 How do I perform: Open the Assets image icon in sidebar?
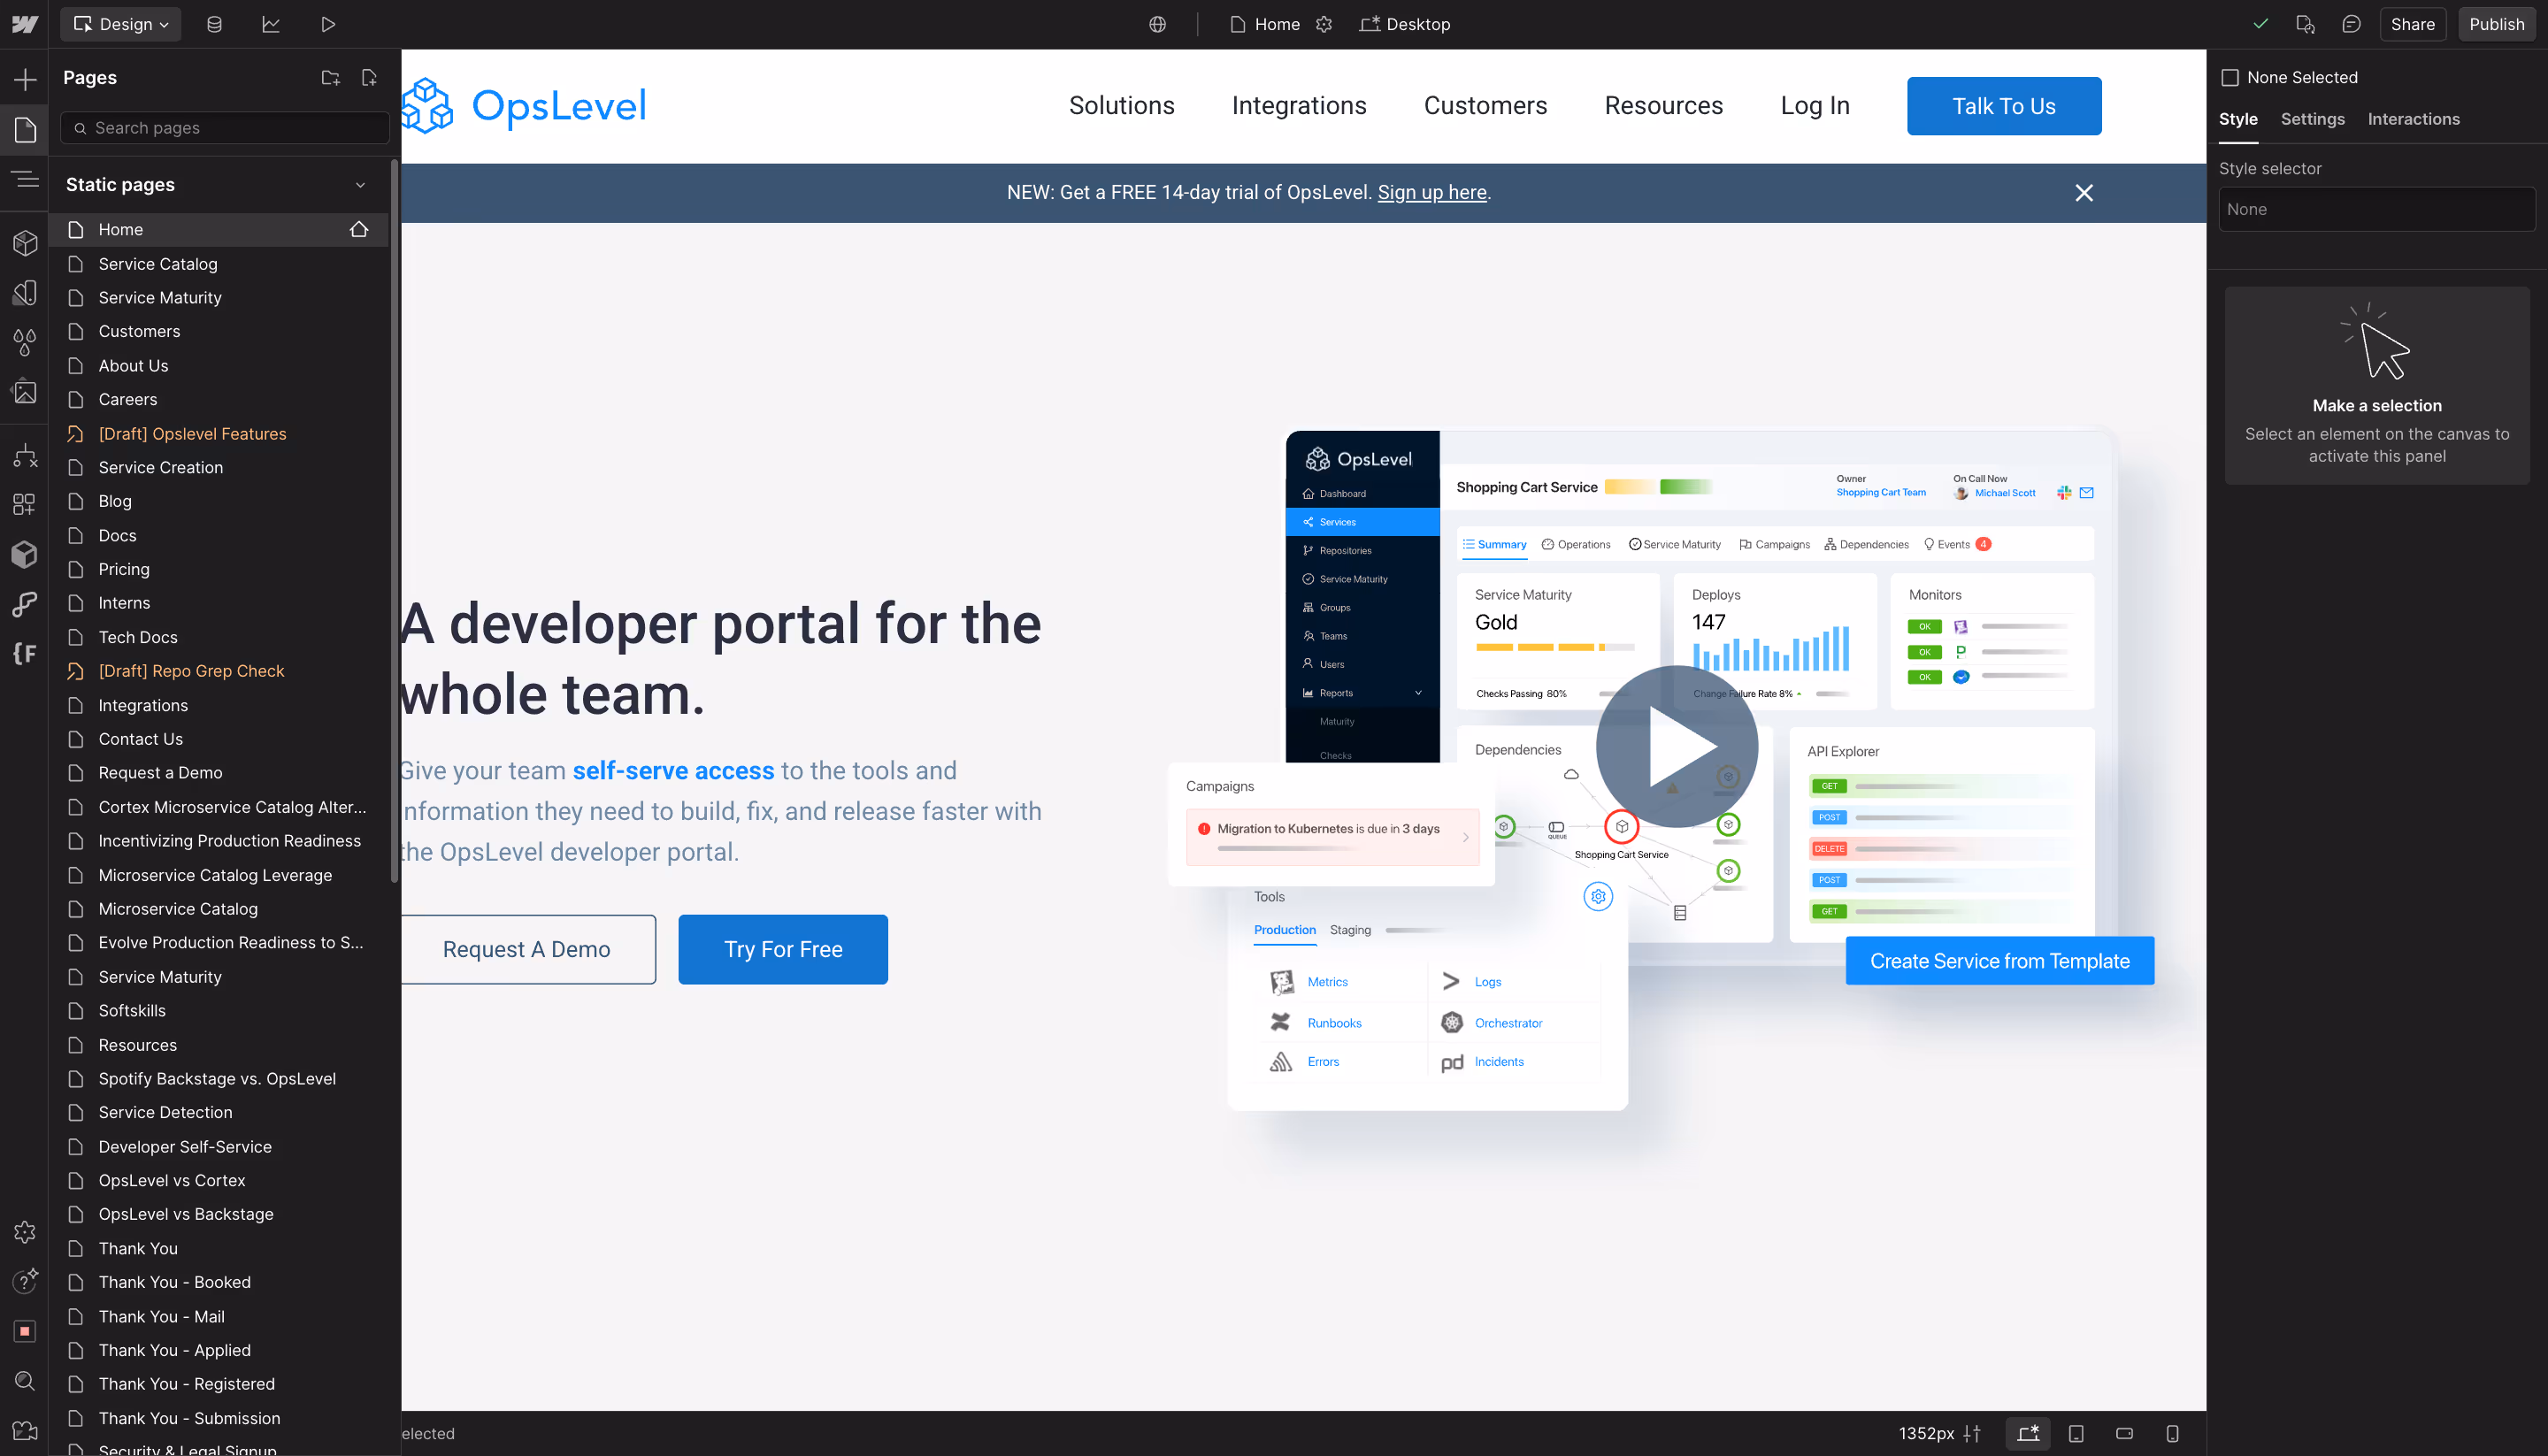[x=25, y=392]
